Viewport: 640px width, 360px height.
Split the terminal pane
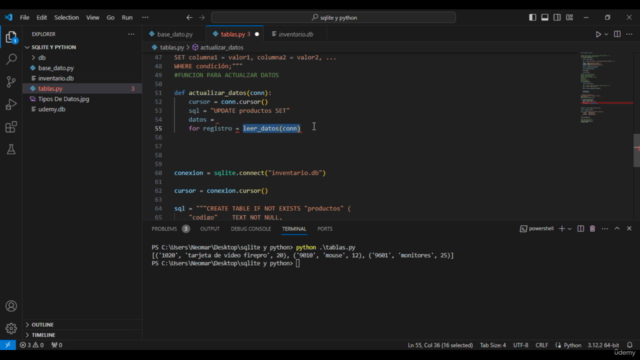click(x=580, y=229)
